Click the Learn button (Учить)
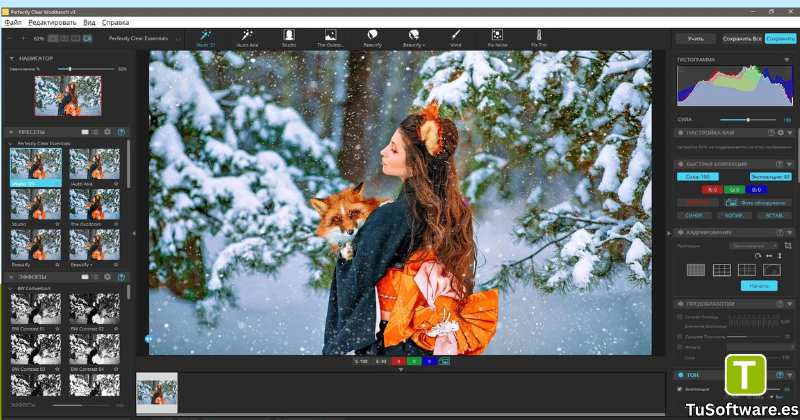 pos(695,39)
